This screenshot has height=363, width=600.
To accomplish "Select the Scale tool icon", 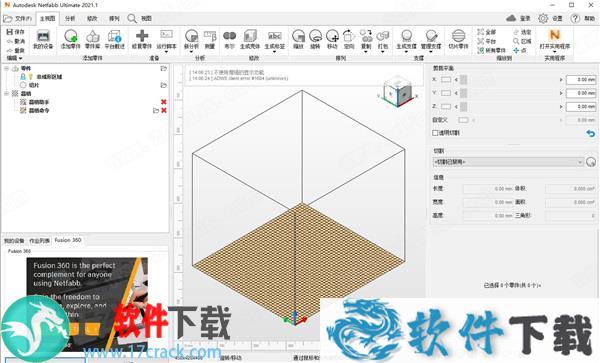I will [x=298, y=36].
